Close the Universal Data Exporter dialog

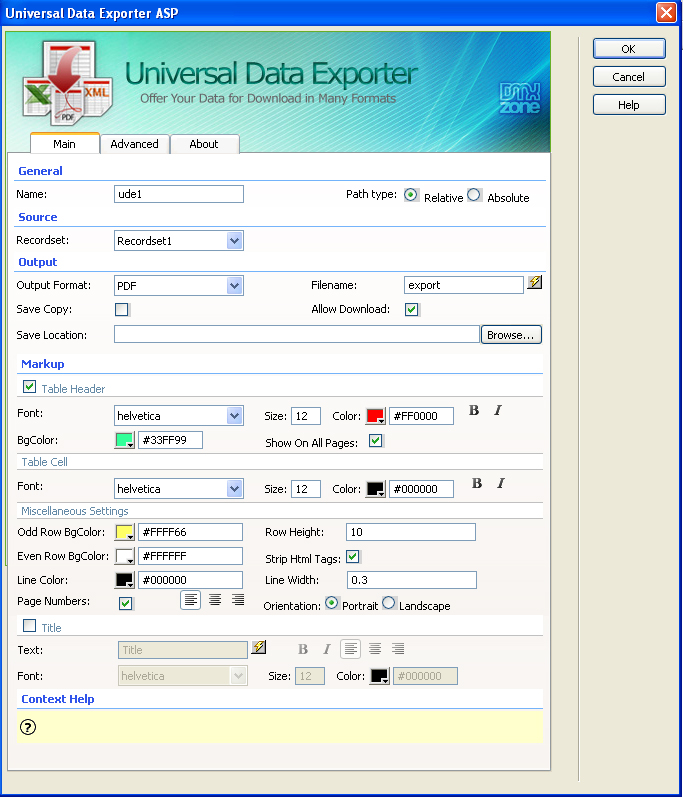[x=666, y=12]
